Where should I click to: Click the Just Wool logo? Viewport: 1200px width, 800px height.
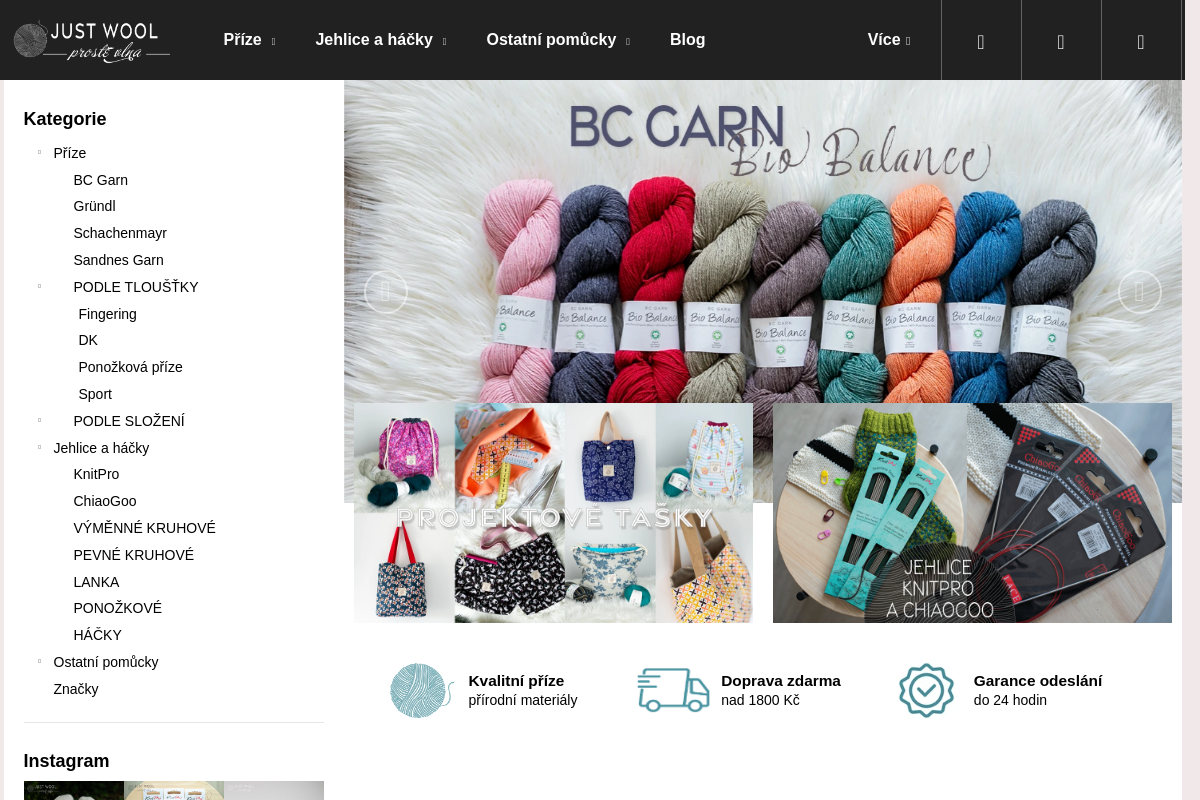[91, 41]
